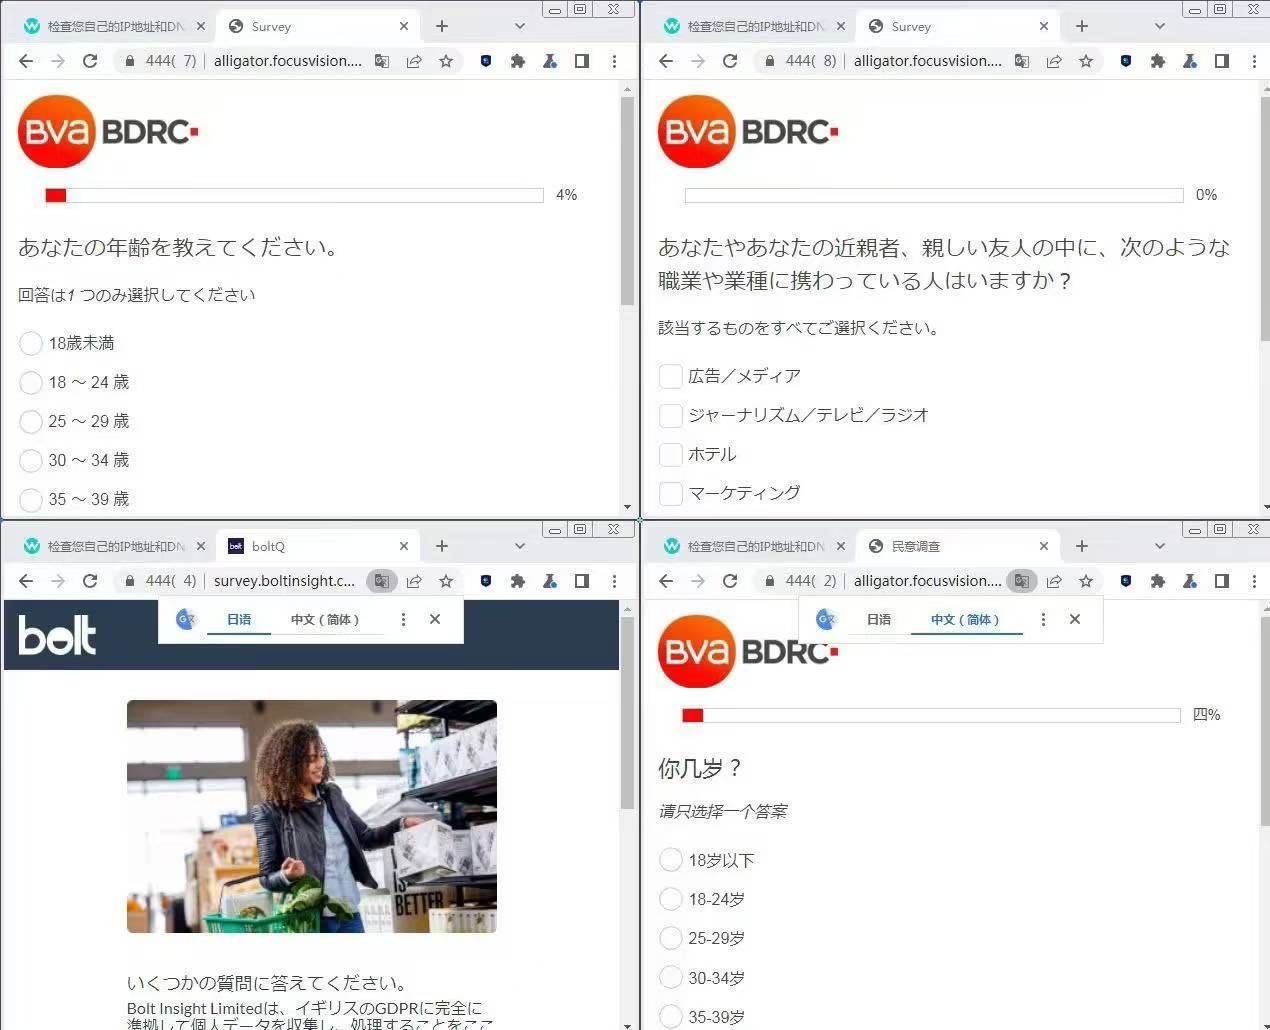Viewport: 1270px width, 1030px height.
Task: Choose 日语 in boltQ translate popup
Action: [x=239, y=619]
